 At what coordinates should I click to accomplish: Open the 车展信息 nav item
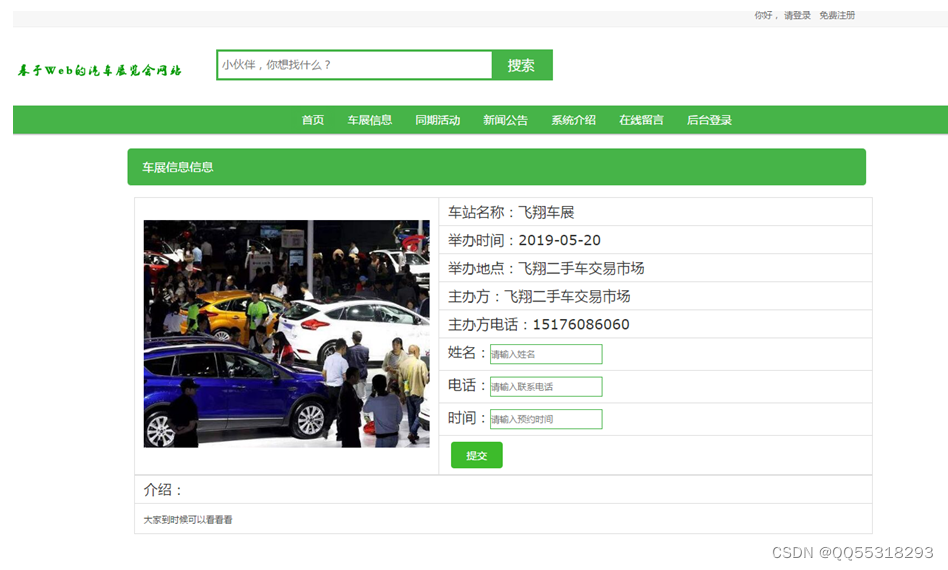coord(369,120)
